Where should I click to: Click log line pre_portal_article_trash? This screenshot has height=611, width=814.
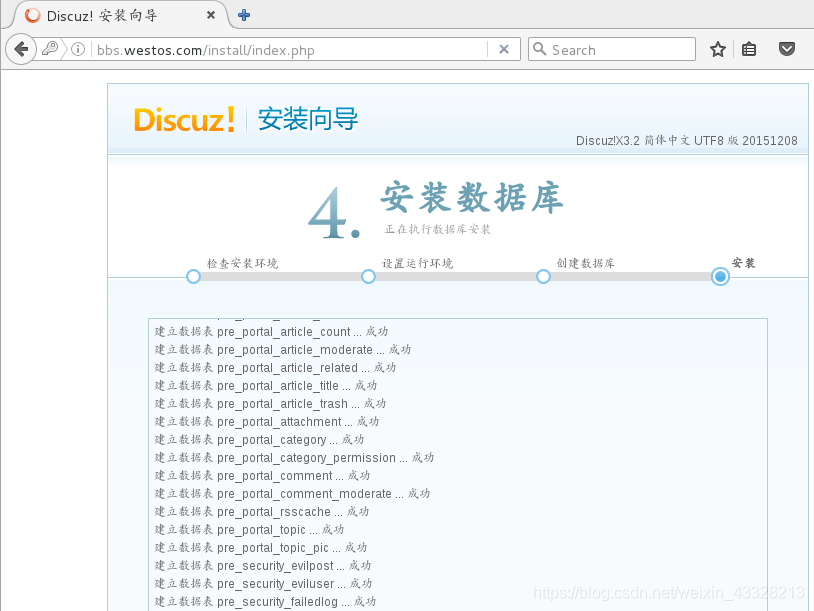(x=270, y=404)
